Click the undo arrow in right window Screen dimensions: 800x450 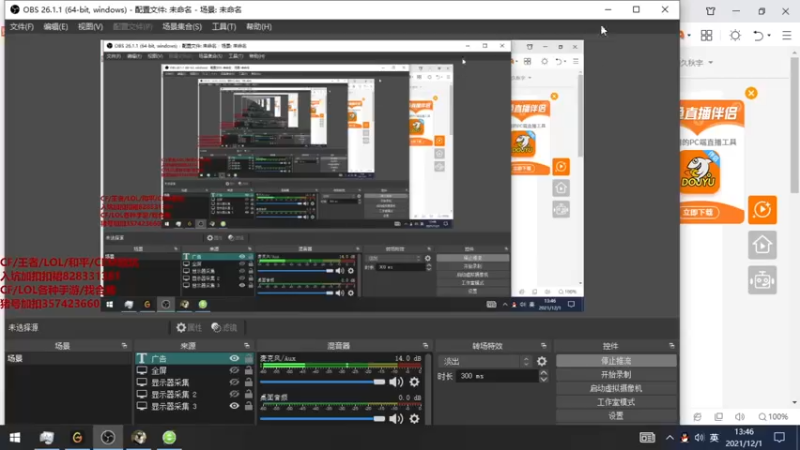[758, 35]
